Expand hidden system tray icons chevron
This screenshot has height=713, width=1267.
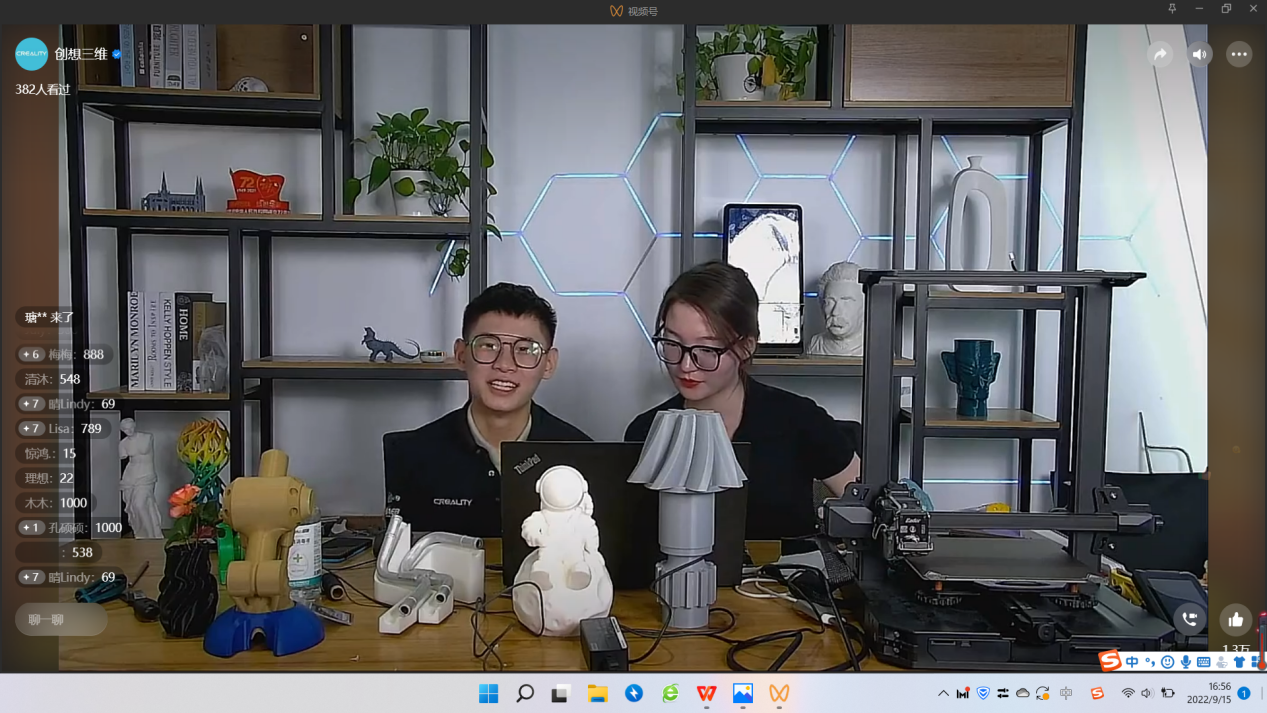click(943, 693)
